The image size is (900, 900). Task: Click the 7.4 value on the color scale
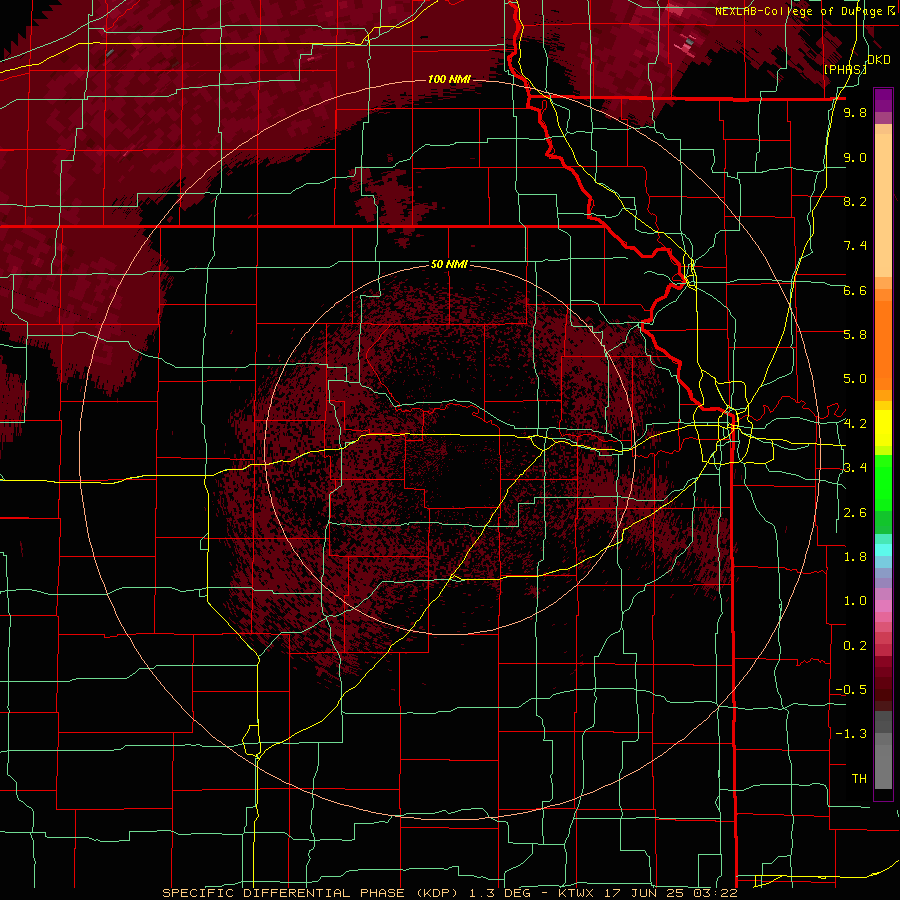coord(855,246)
